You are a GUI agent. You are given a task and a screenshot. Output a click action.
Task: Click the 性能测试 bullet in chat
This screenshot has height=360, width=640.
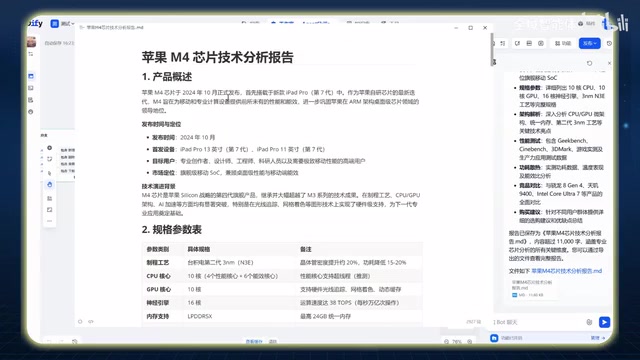pos(561,149)
